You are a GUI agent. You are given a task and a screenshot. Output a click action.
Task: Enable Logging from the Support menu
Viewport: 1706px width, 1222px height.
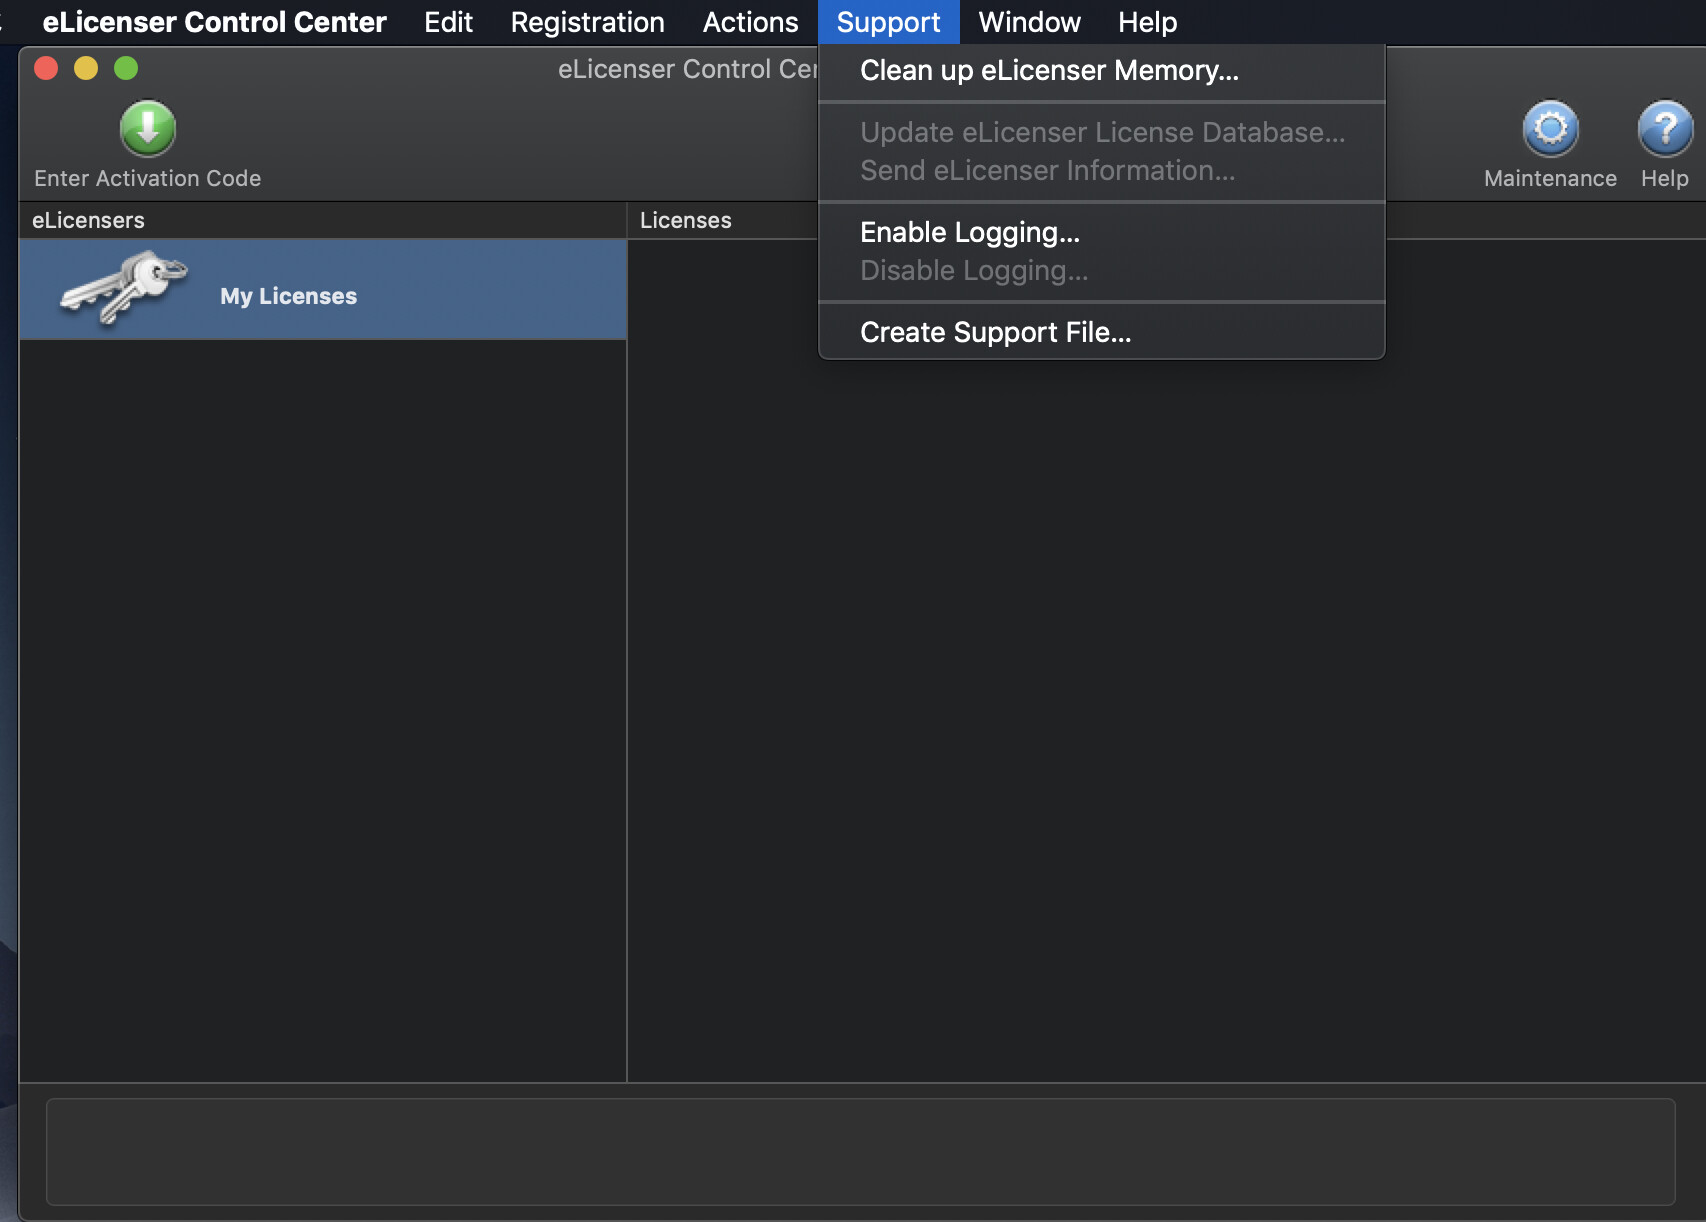[968, 232]
